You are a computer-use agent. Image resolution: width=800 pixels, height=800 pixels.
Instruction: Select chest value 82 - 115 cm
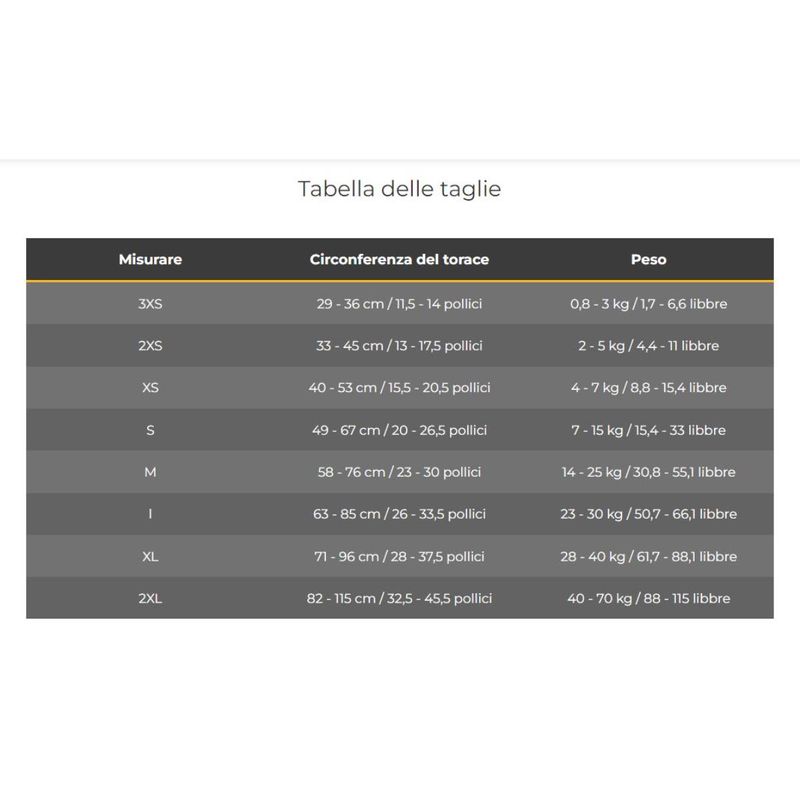click(x=399, y=599)
